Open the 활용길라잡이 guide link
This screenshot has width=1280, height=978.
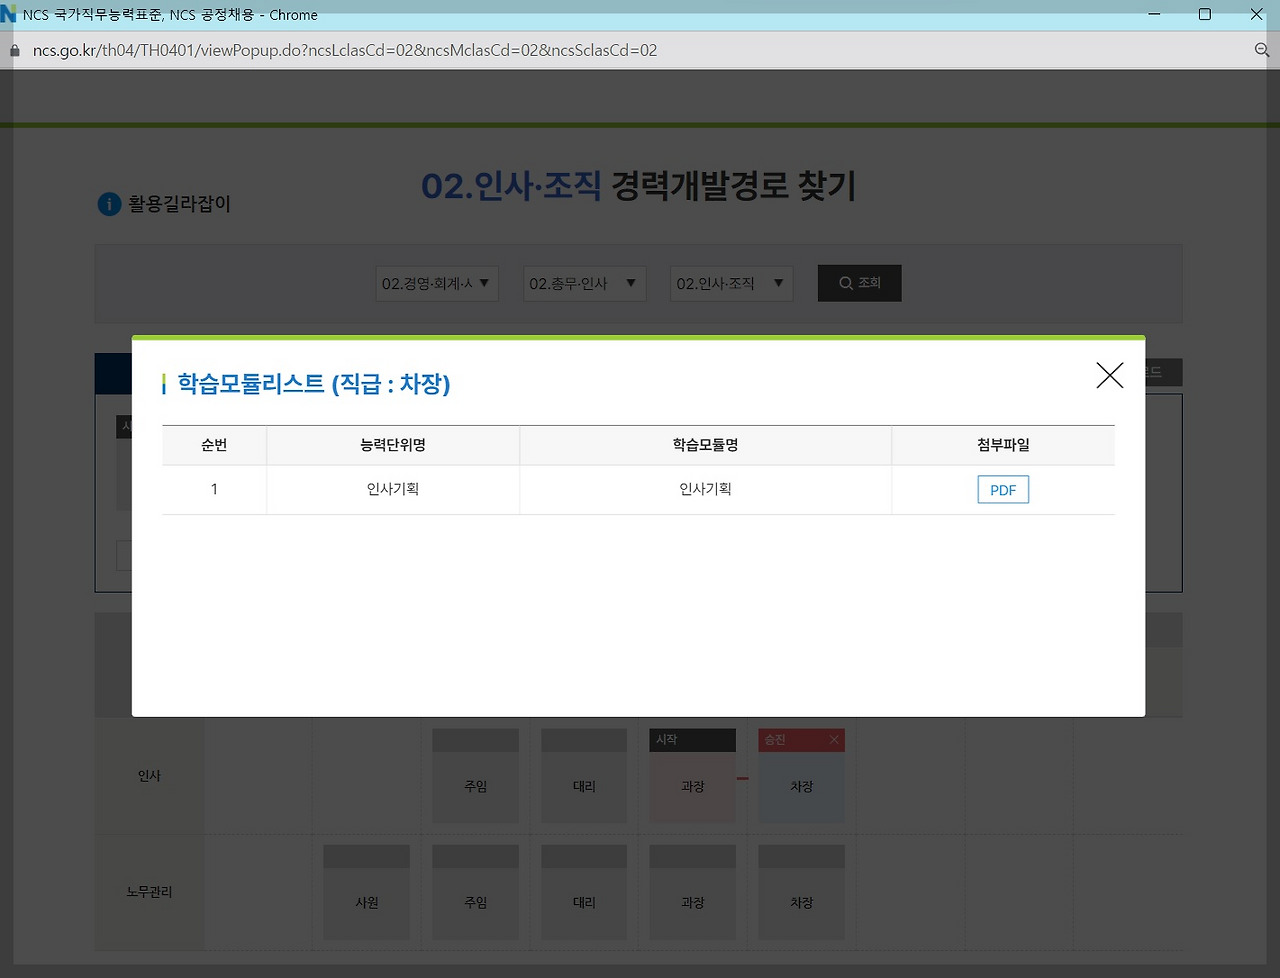pyautogui.click(x=165, y=204)
